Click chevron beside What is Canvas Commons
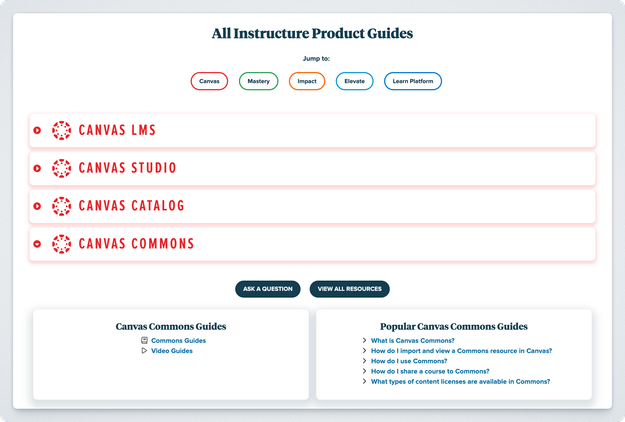 tap(364, 341)
